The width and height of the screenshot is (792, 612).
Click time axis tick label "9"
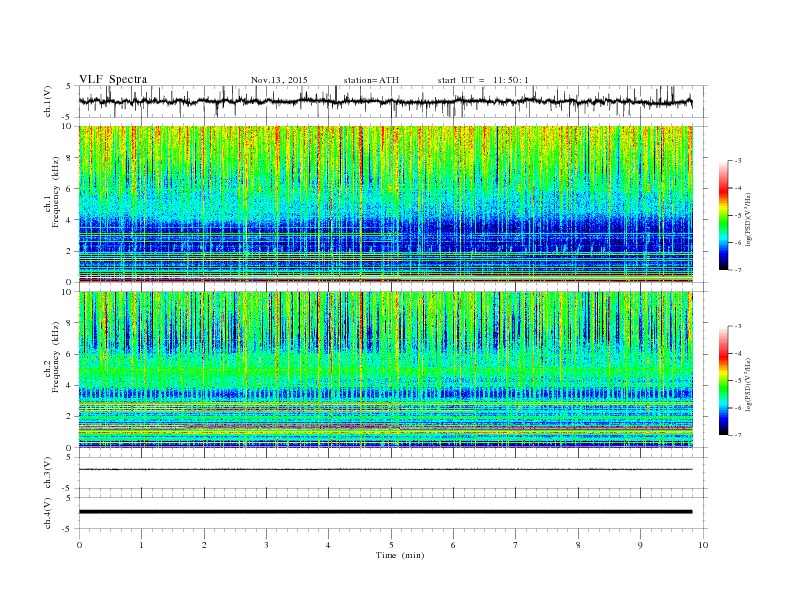pos(640,545)
